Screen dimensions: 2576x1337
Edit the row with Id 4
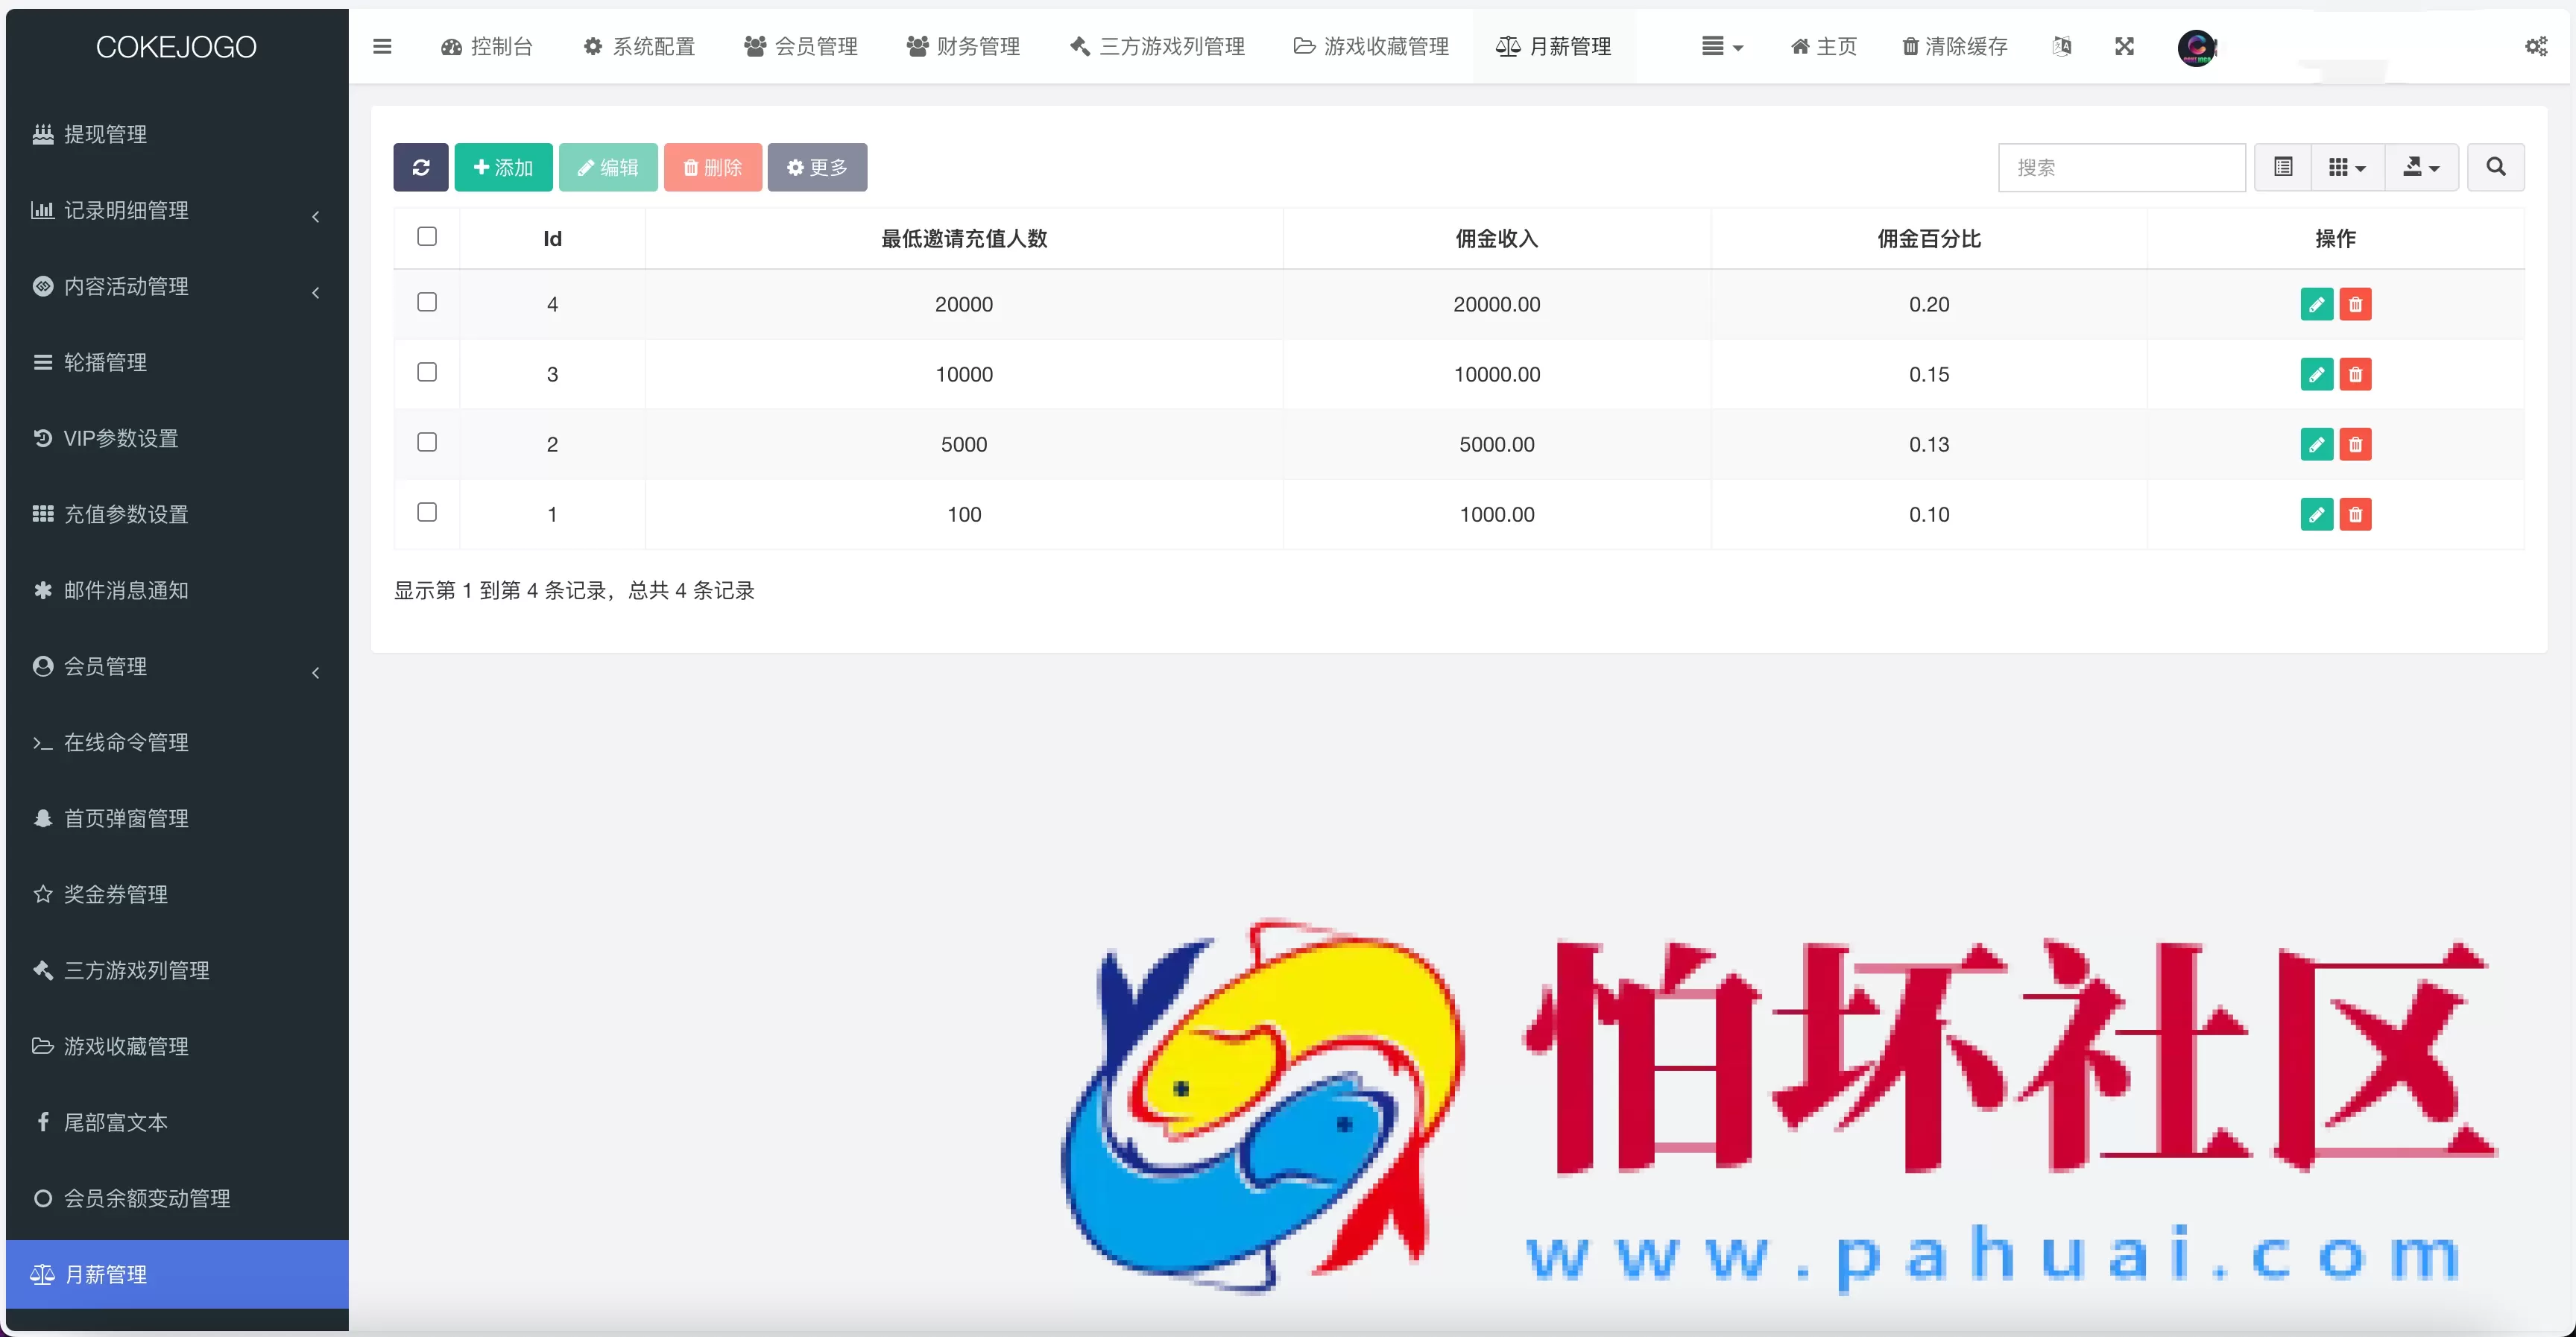pos(2317,304)
